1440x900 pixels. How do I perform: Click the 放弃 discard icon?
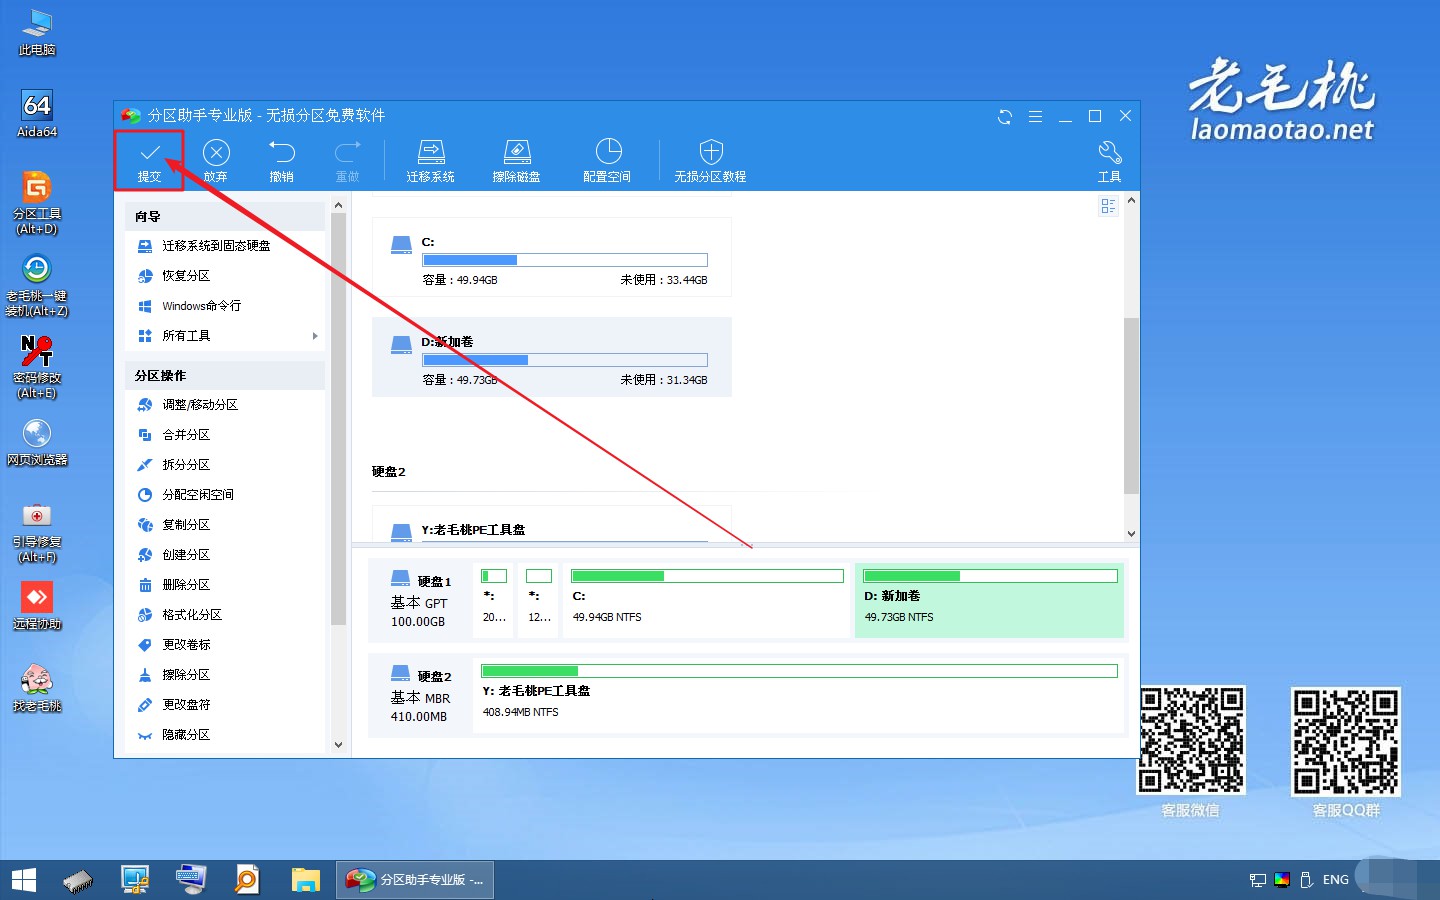tap(216, 152)
